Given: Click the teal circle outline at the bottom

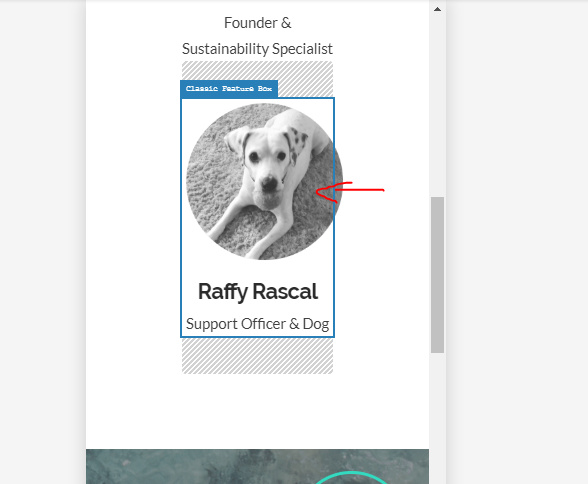Looking at the screenshot, I should (x=351, y=477).
